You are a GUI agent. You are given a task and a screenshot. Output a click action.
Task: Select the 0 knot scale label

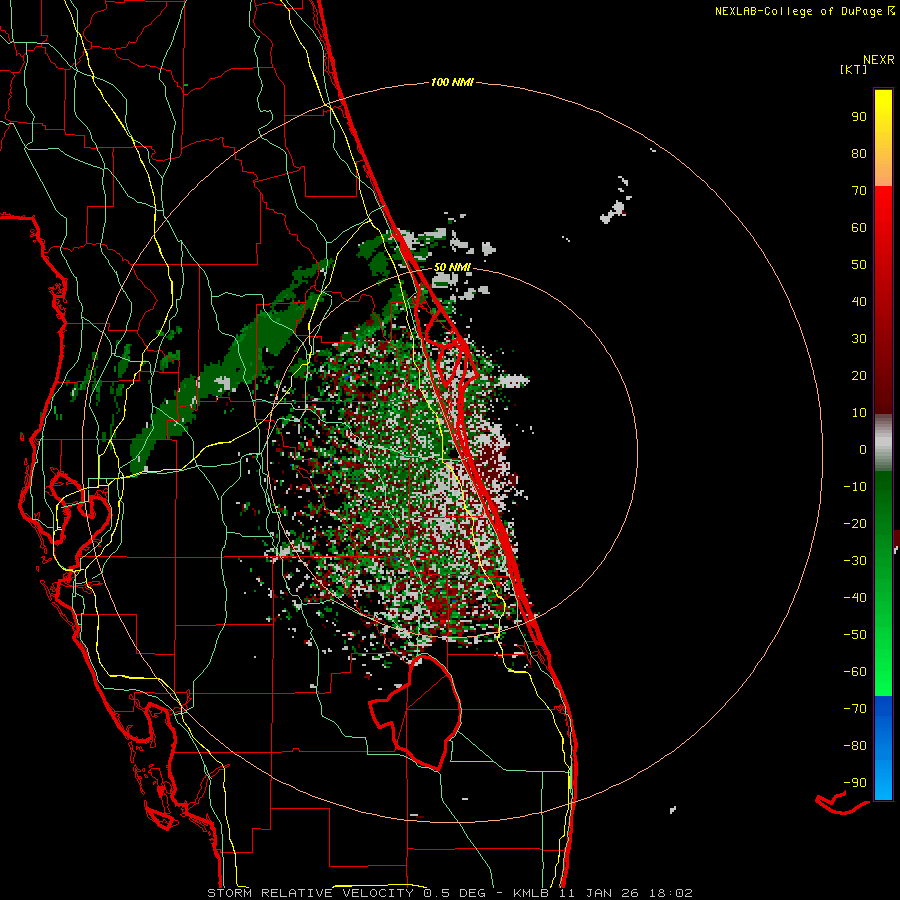click(863, 449)
